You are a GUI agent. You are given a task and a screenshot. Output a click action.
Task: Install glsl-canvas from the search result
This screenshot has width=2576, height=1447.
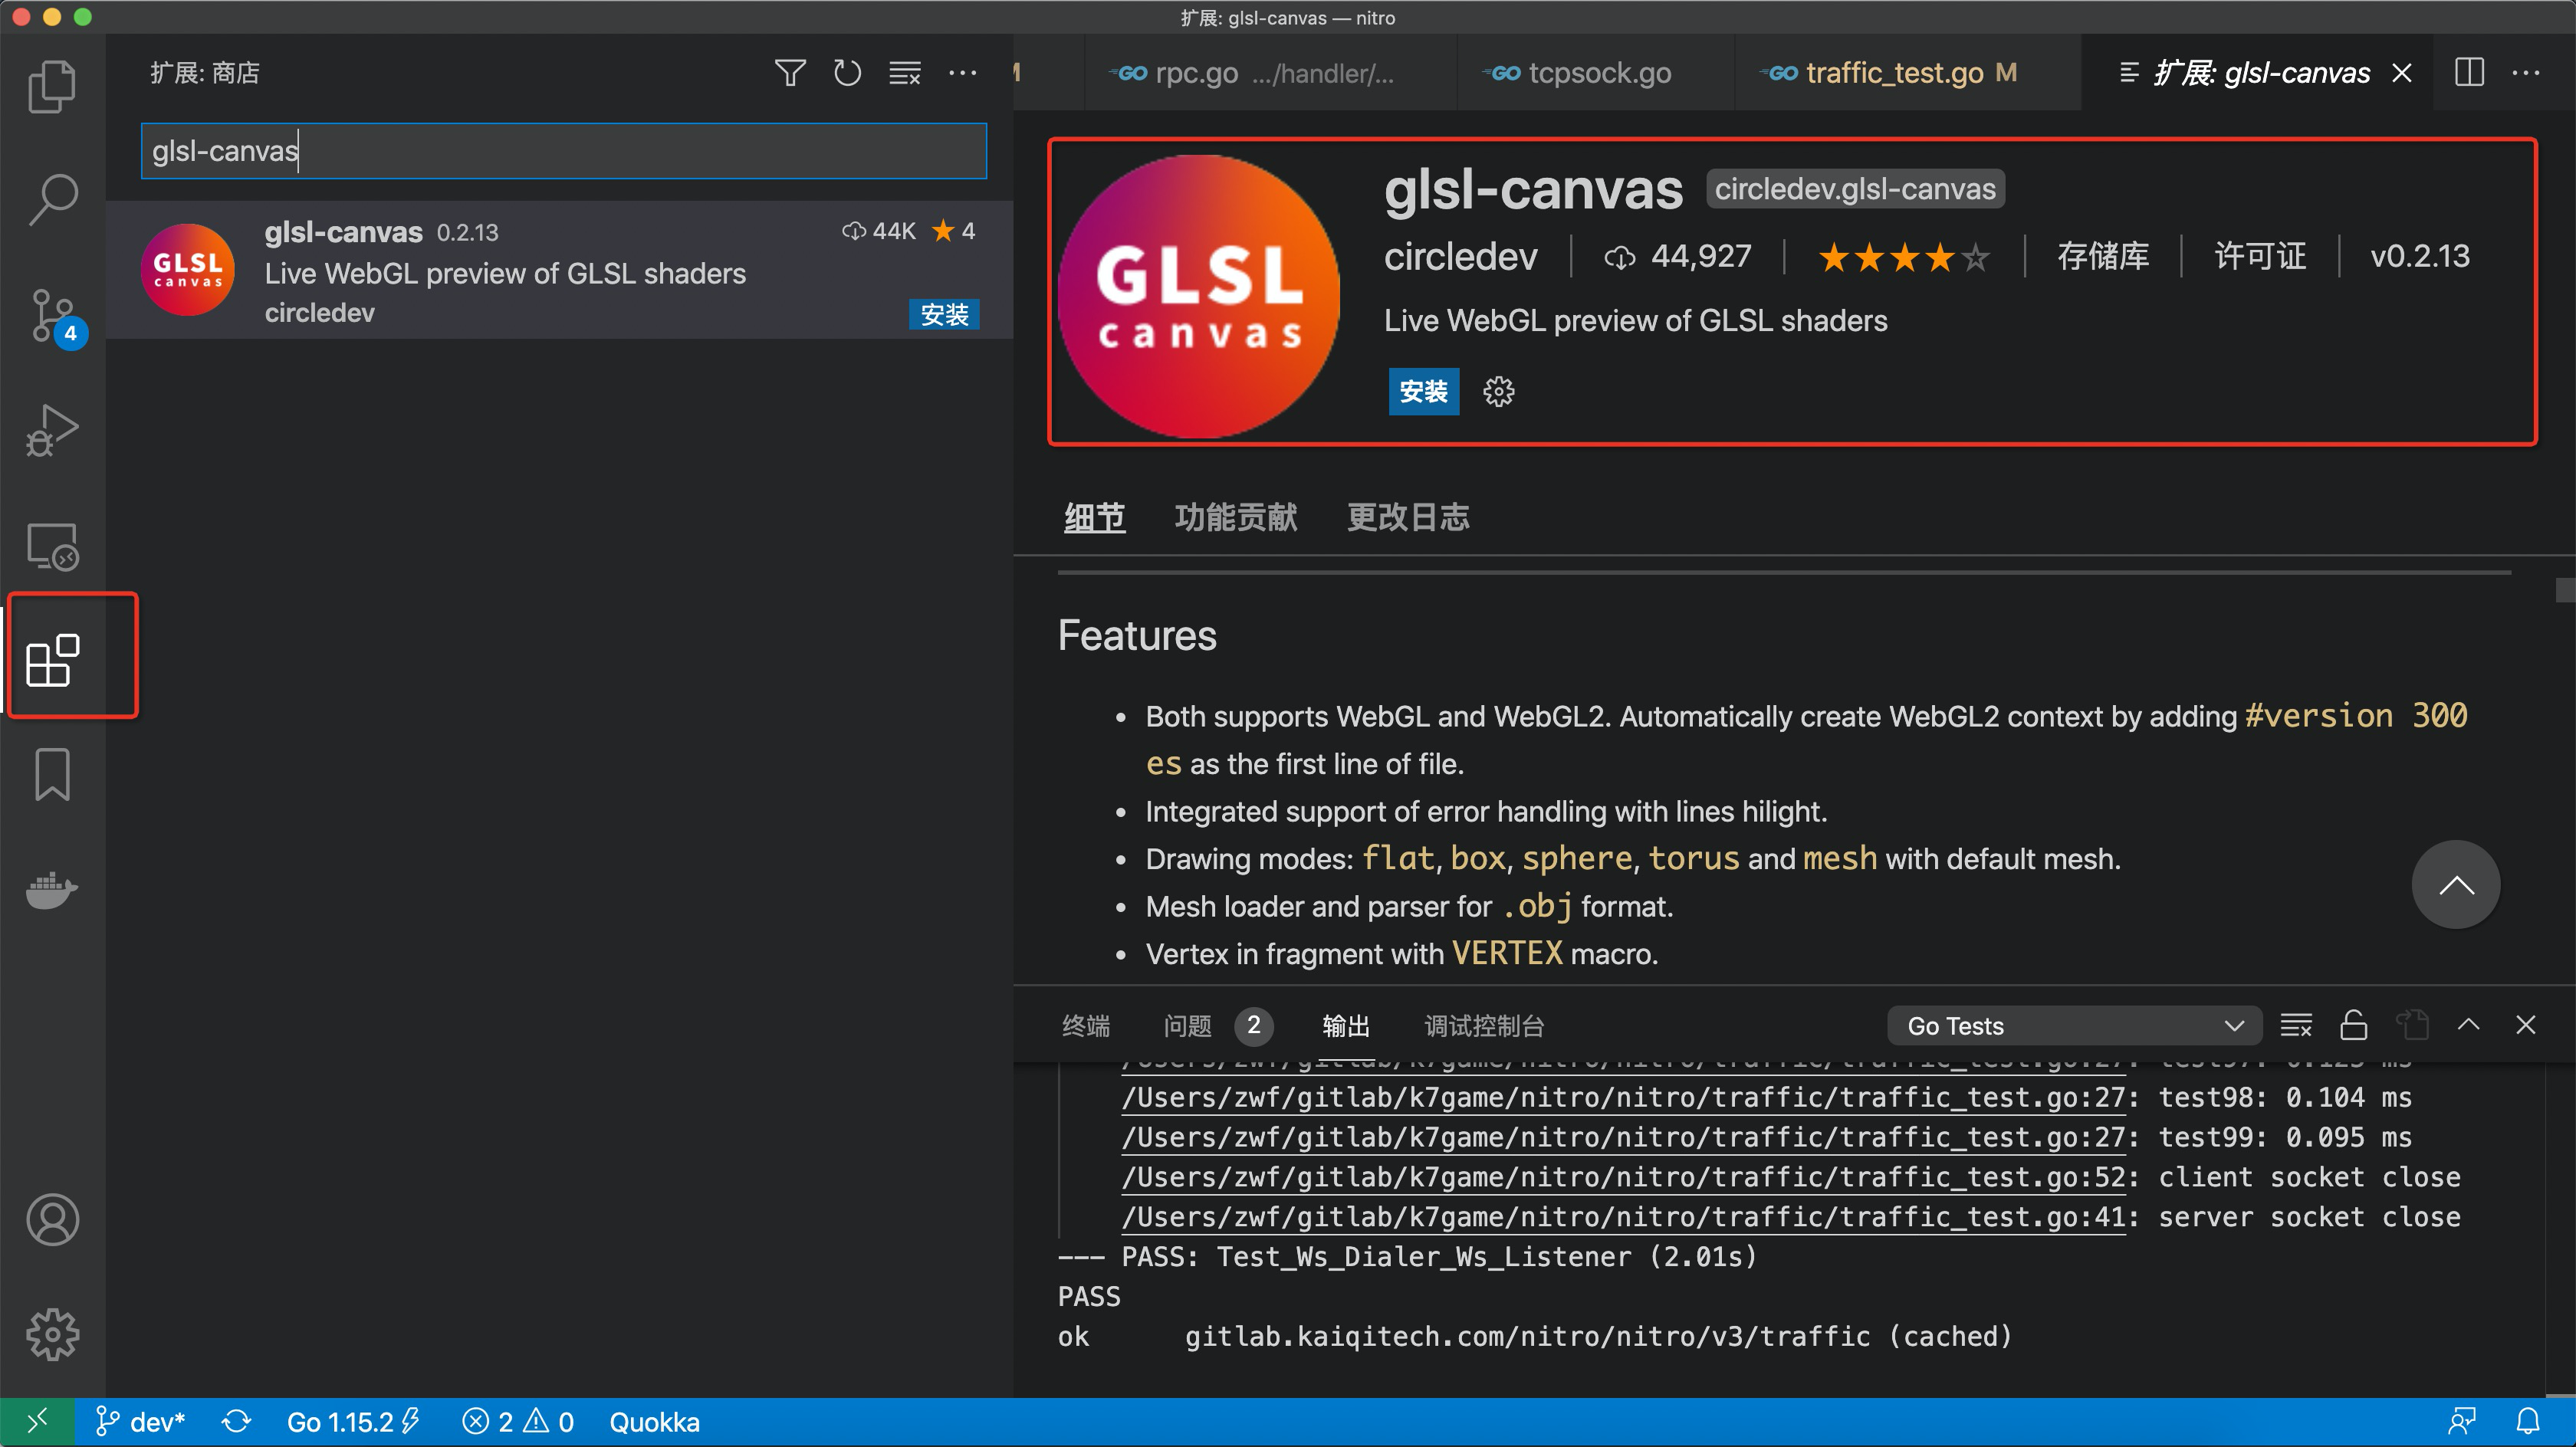point(944,314)
